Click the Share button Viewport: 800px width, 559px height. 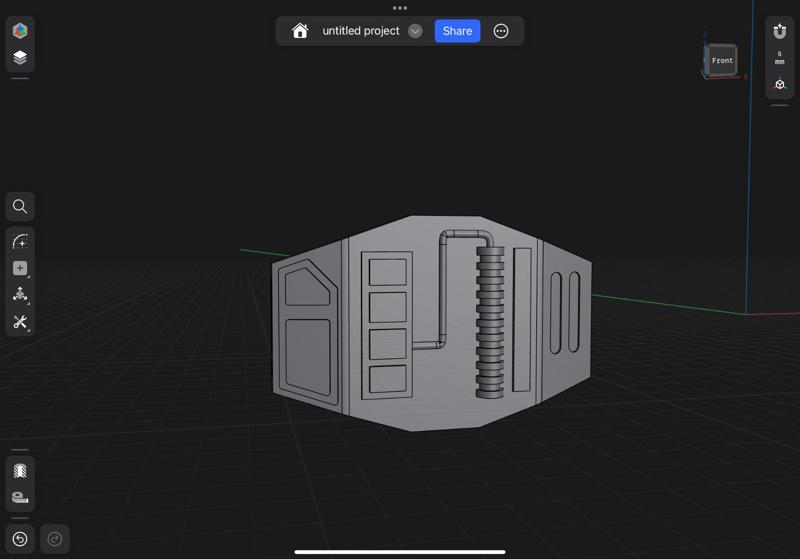457,31
